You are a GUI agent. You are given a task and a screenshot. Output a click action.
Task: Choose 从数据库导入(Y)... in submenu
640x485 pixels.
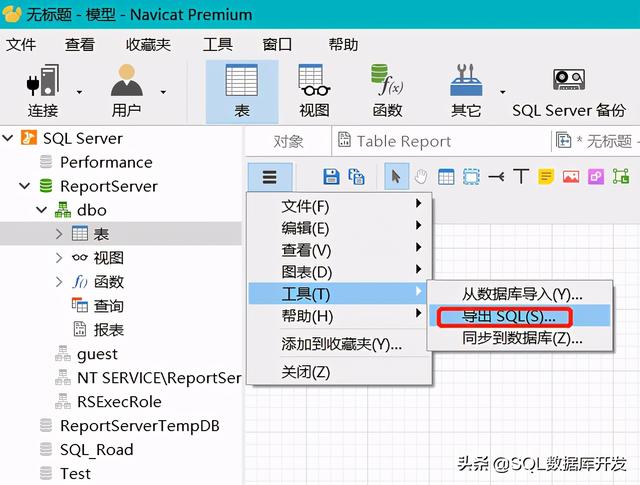(x=520, y=294)
